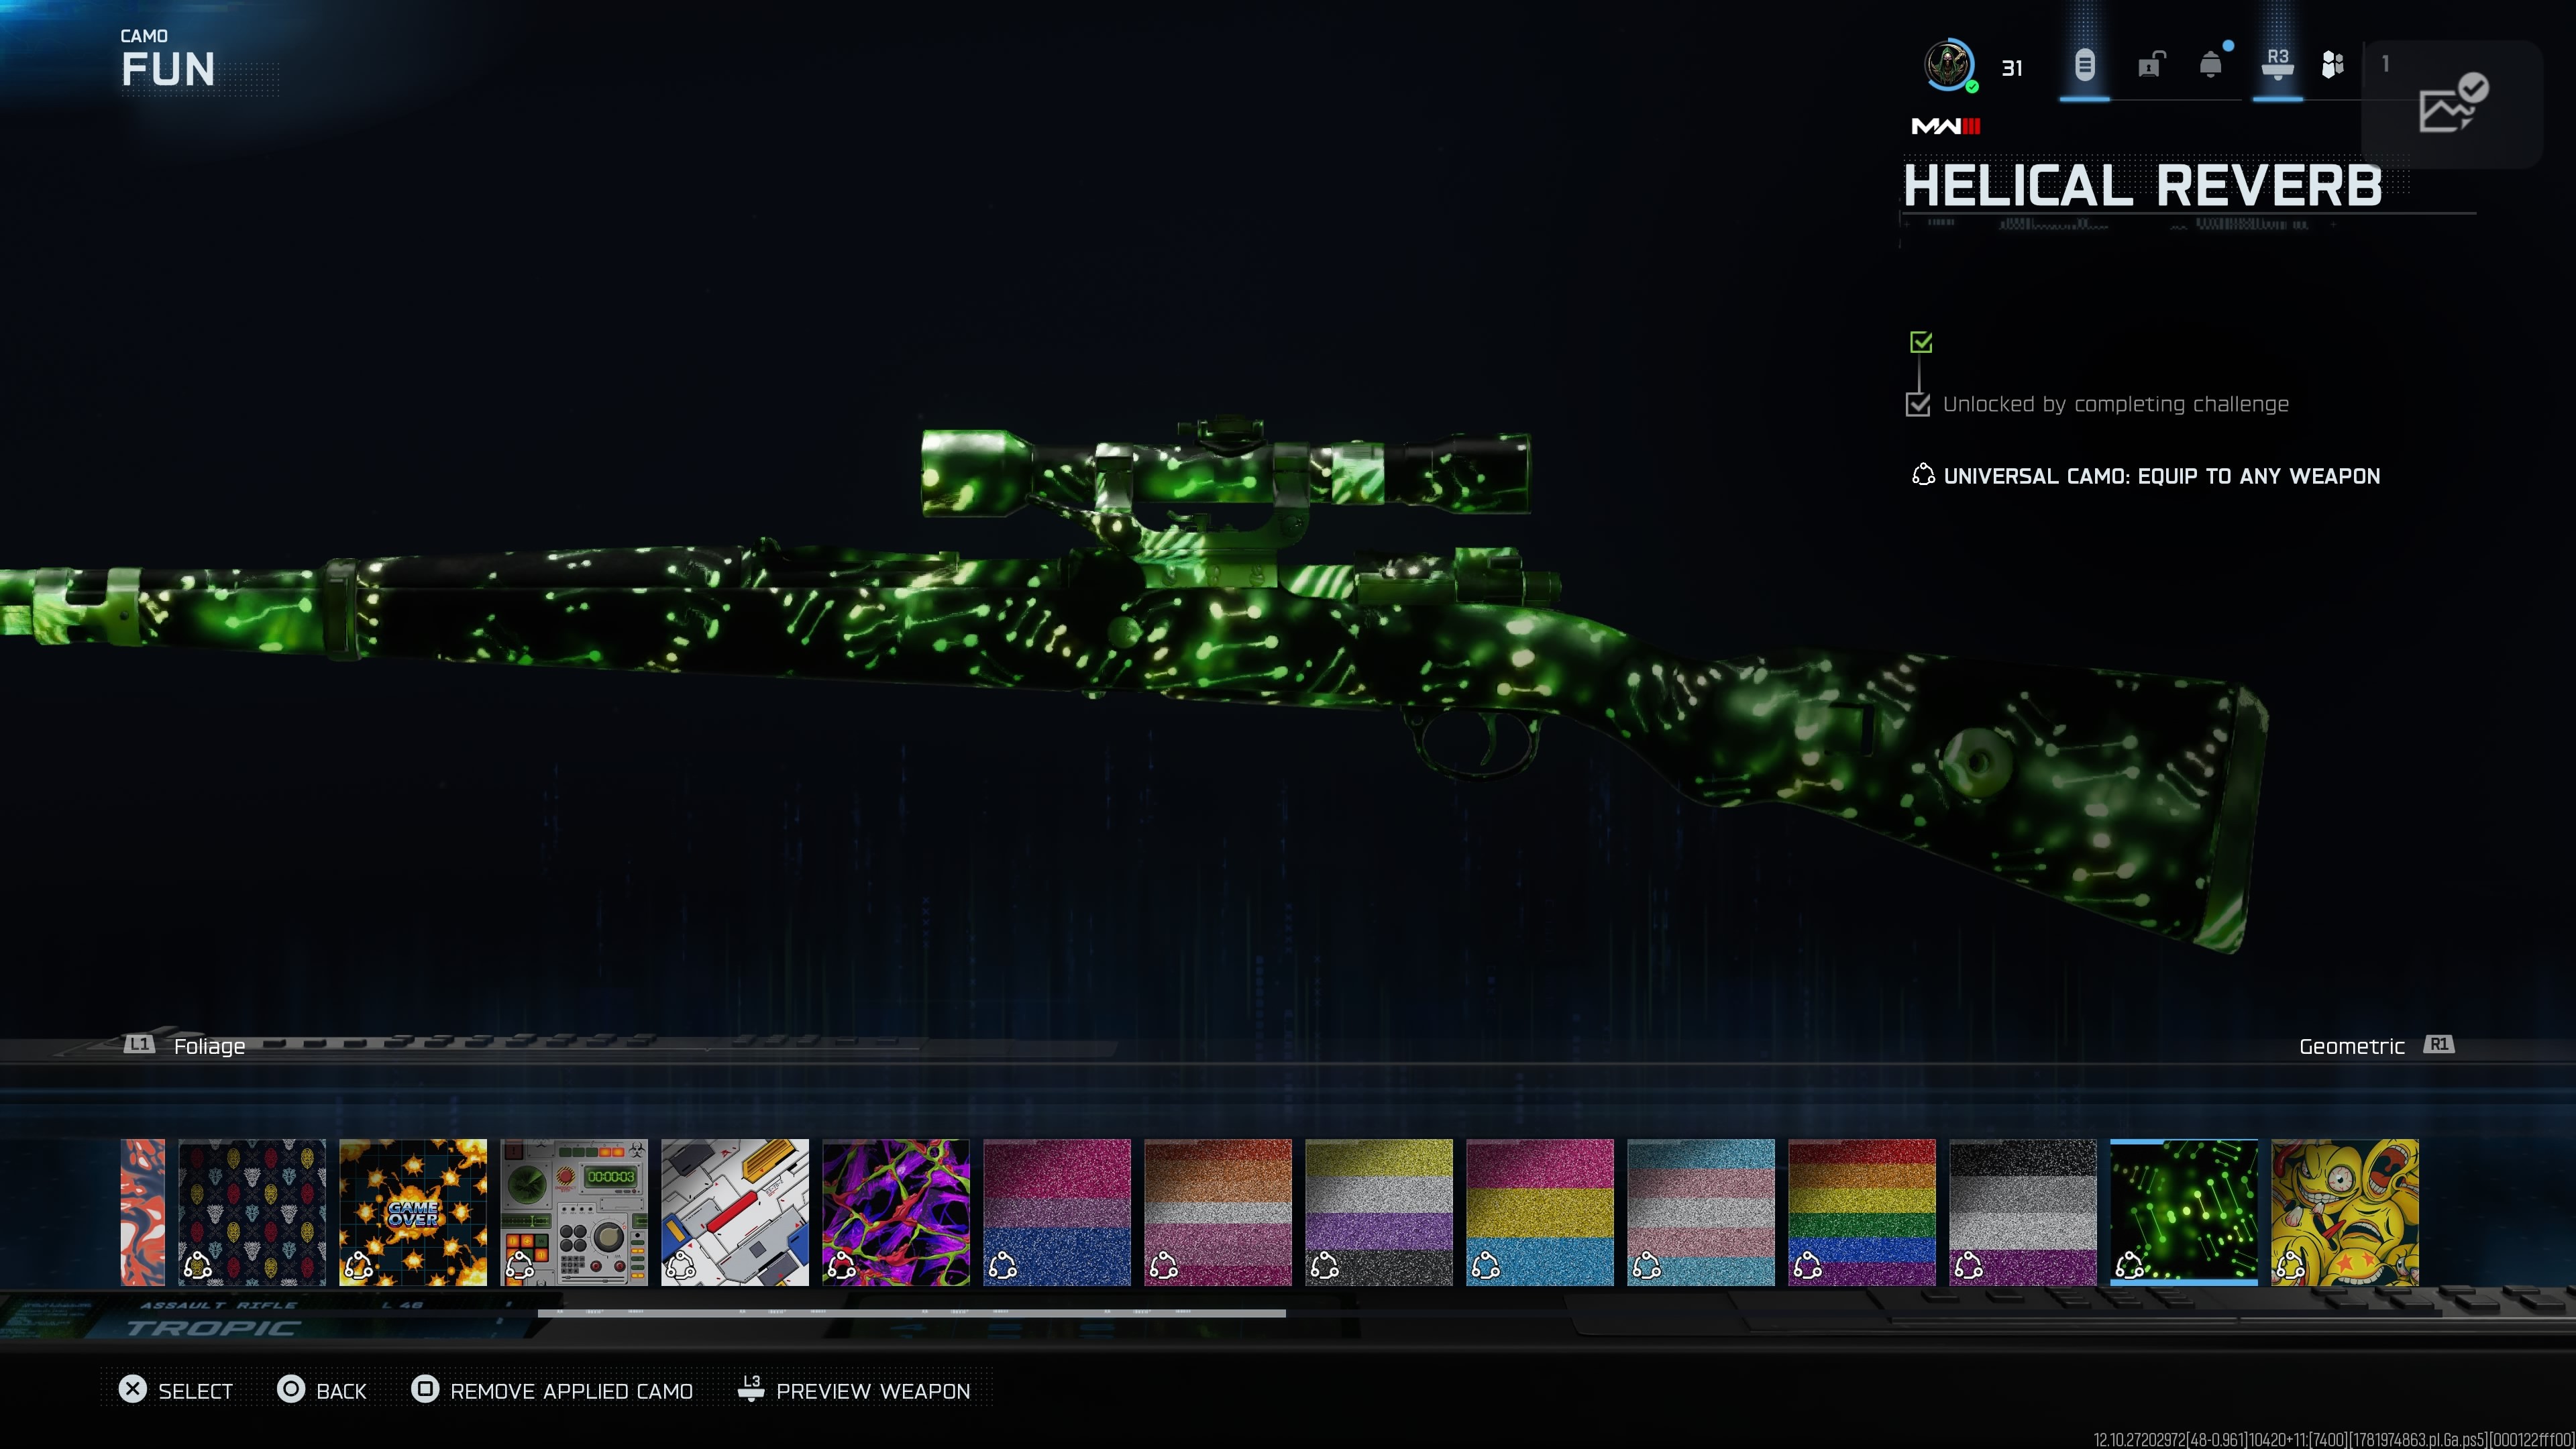The height and width of the screenshot is (1449, 2576).
Task: Click the R1 bumper icon
Action: coord(2438,1045)
